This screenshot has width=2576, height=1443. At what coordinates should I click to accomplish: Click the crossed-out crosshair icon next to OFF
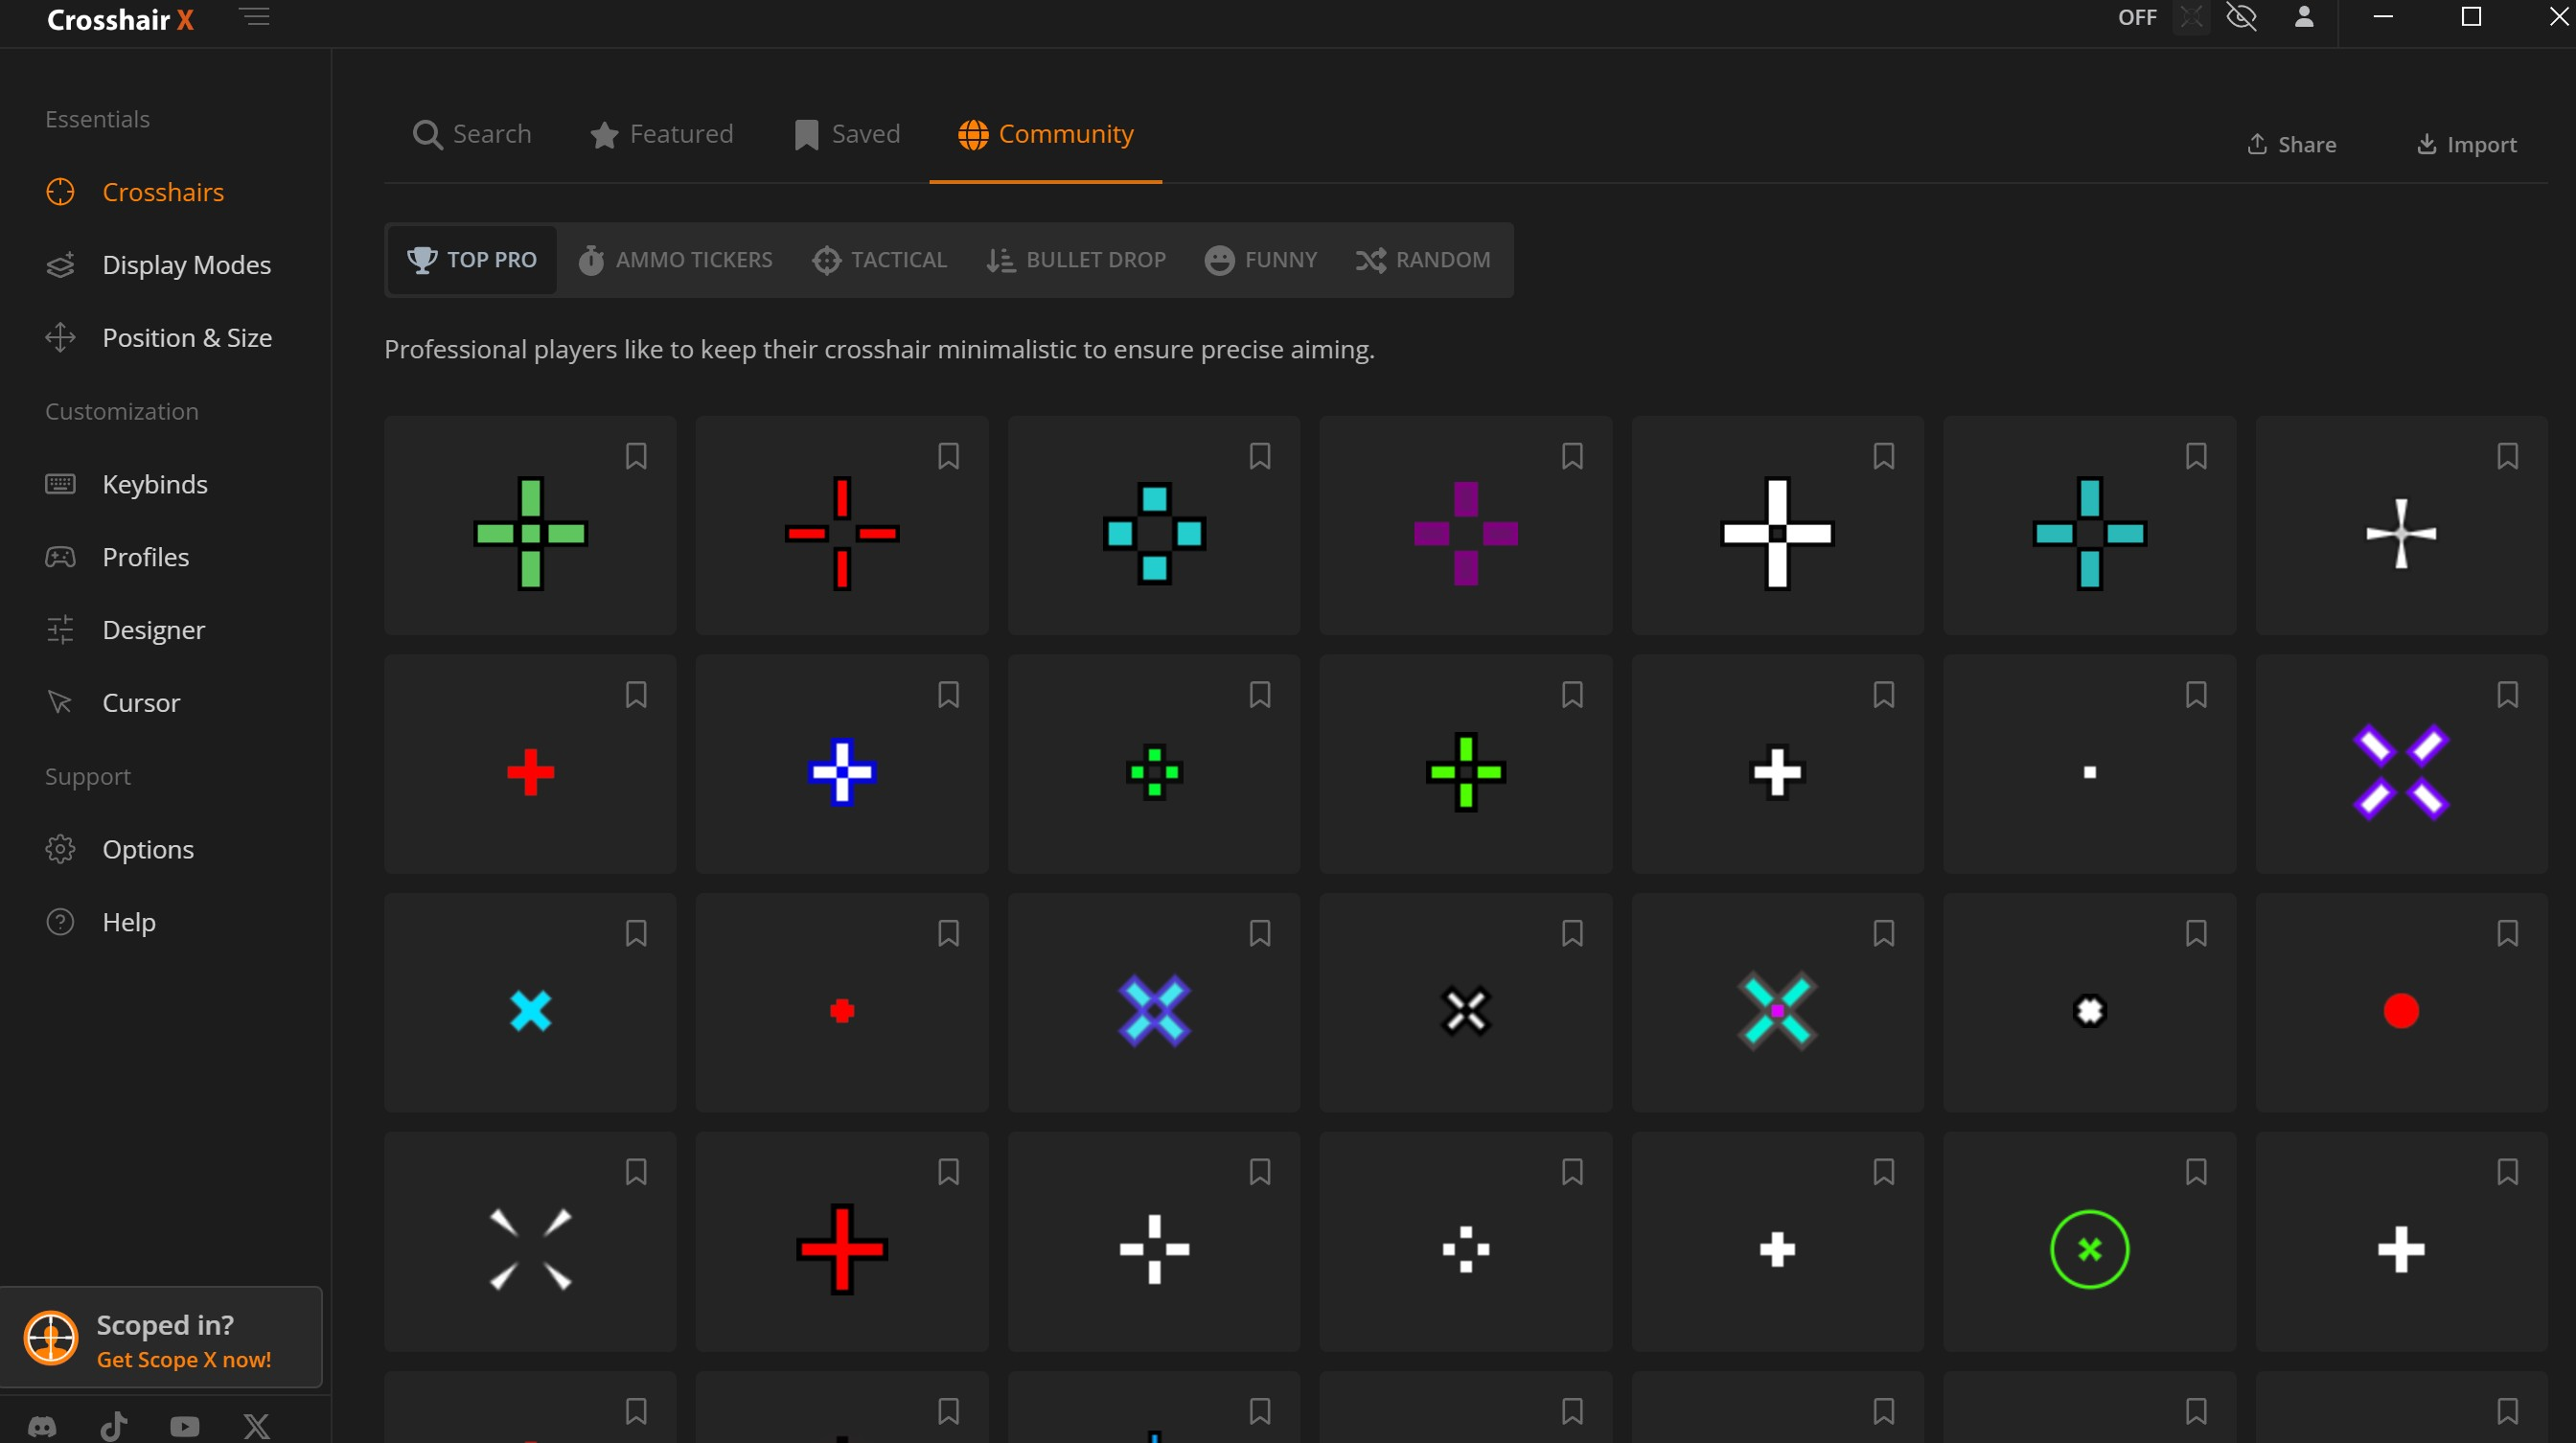pos(2191,17)
